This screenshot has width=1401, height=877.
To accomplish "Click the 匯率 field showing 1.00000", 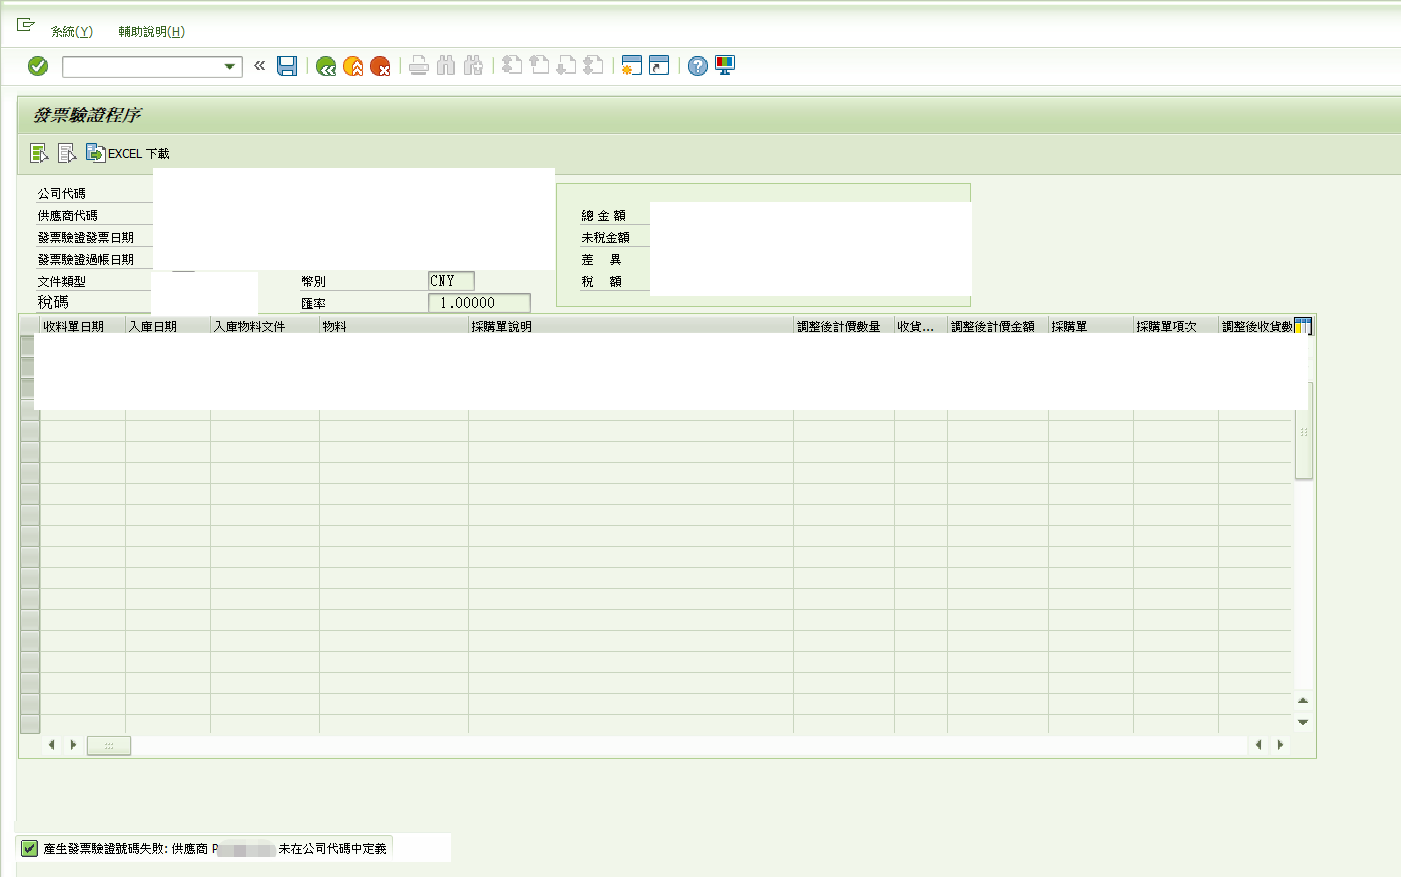I will [x=479, y=303].
